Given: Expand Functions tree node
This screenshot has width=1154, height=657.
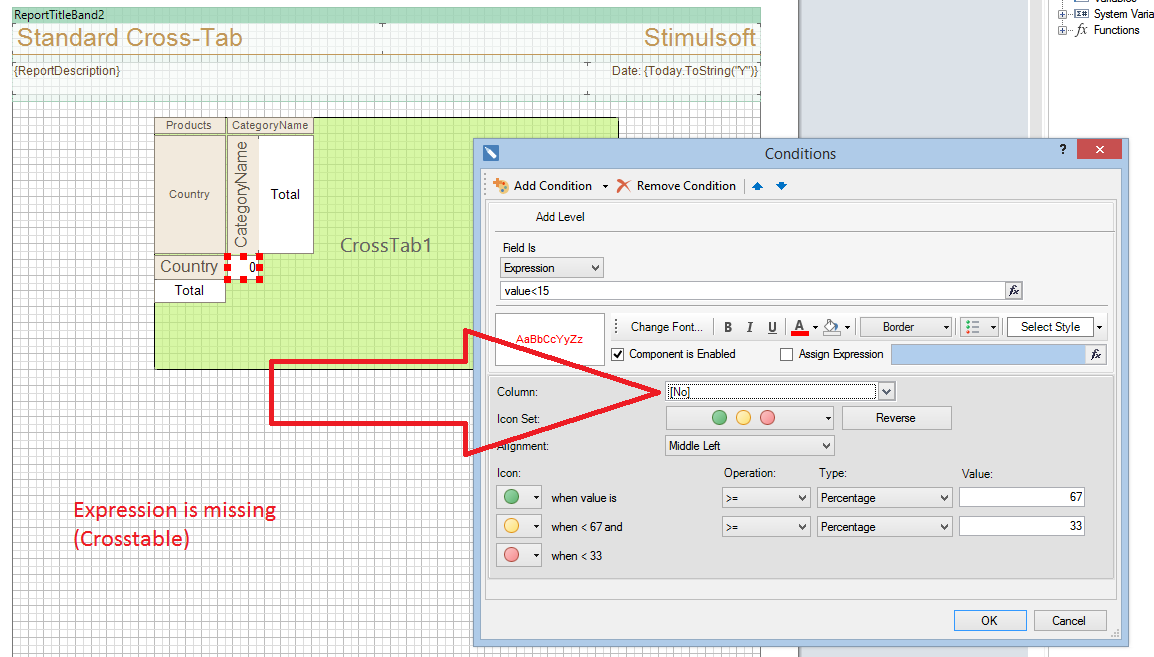Looking at the screenshot, I should pyautogui.click(x=1062, y=30).
